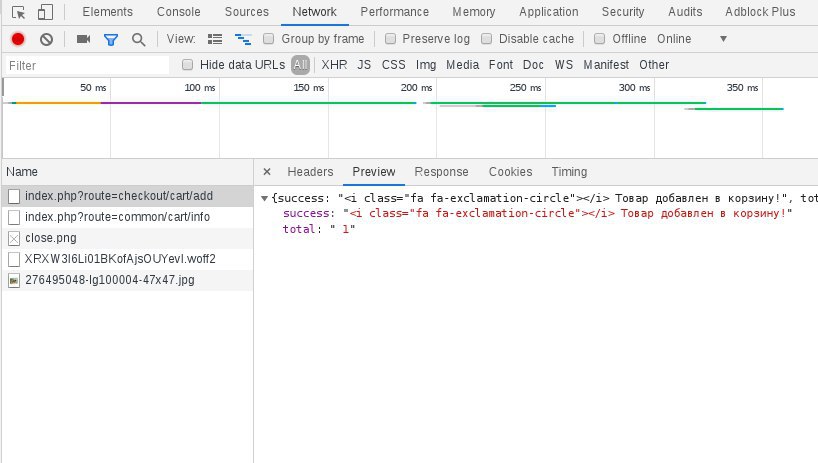
Task: Enable Hide data URLs checkbox
Action: tap(187, 65)
